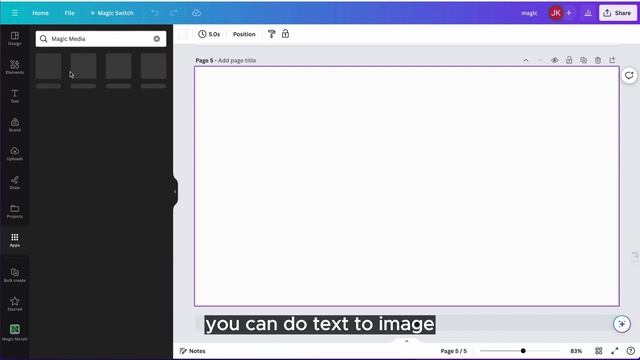
Task: Click the blank page 5 canvas
Action: tap(407, 186)
